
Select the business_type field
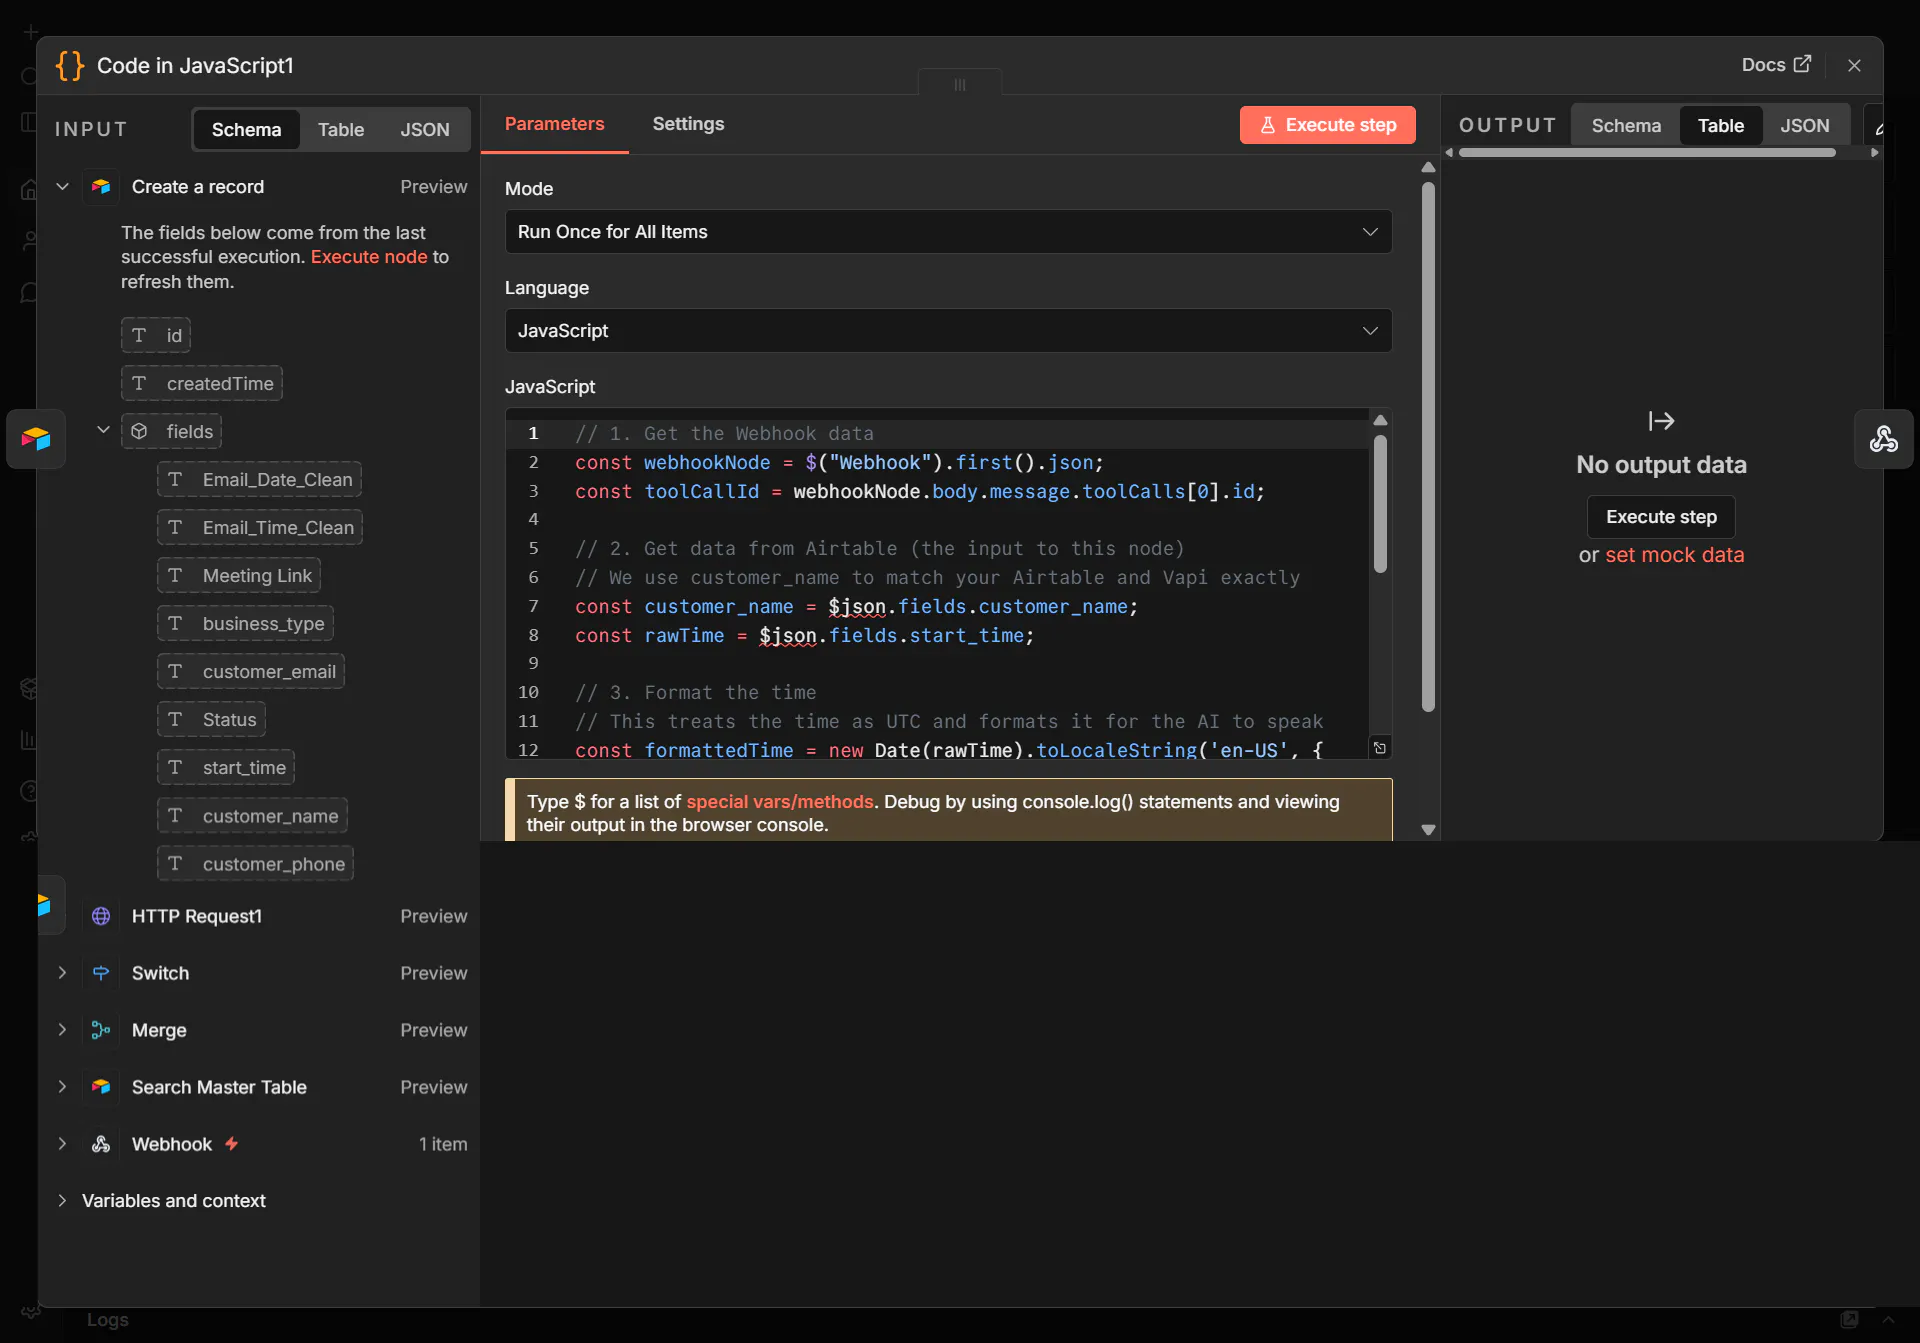245,623
